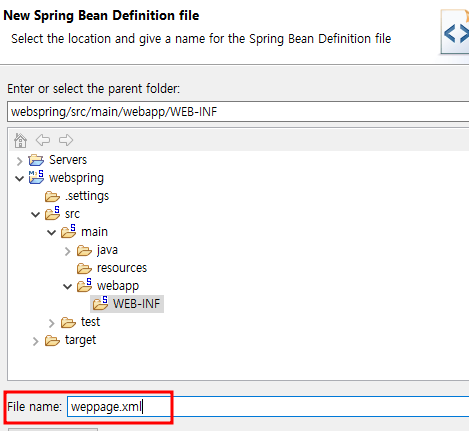Select the src folder icon
The height and width of the screenshot is (431, 469).
click(x=52, y=213)
